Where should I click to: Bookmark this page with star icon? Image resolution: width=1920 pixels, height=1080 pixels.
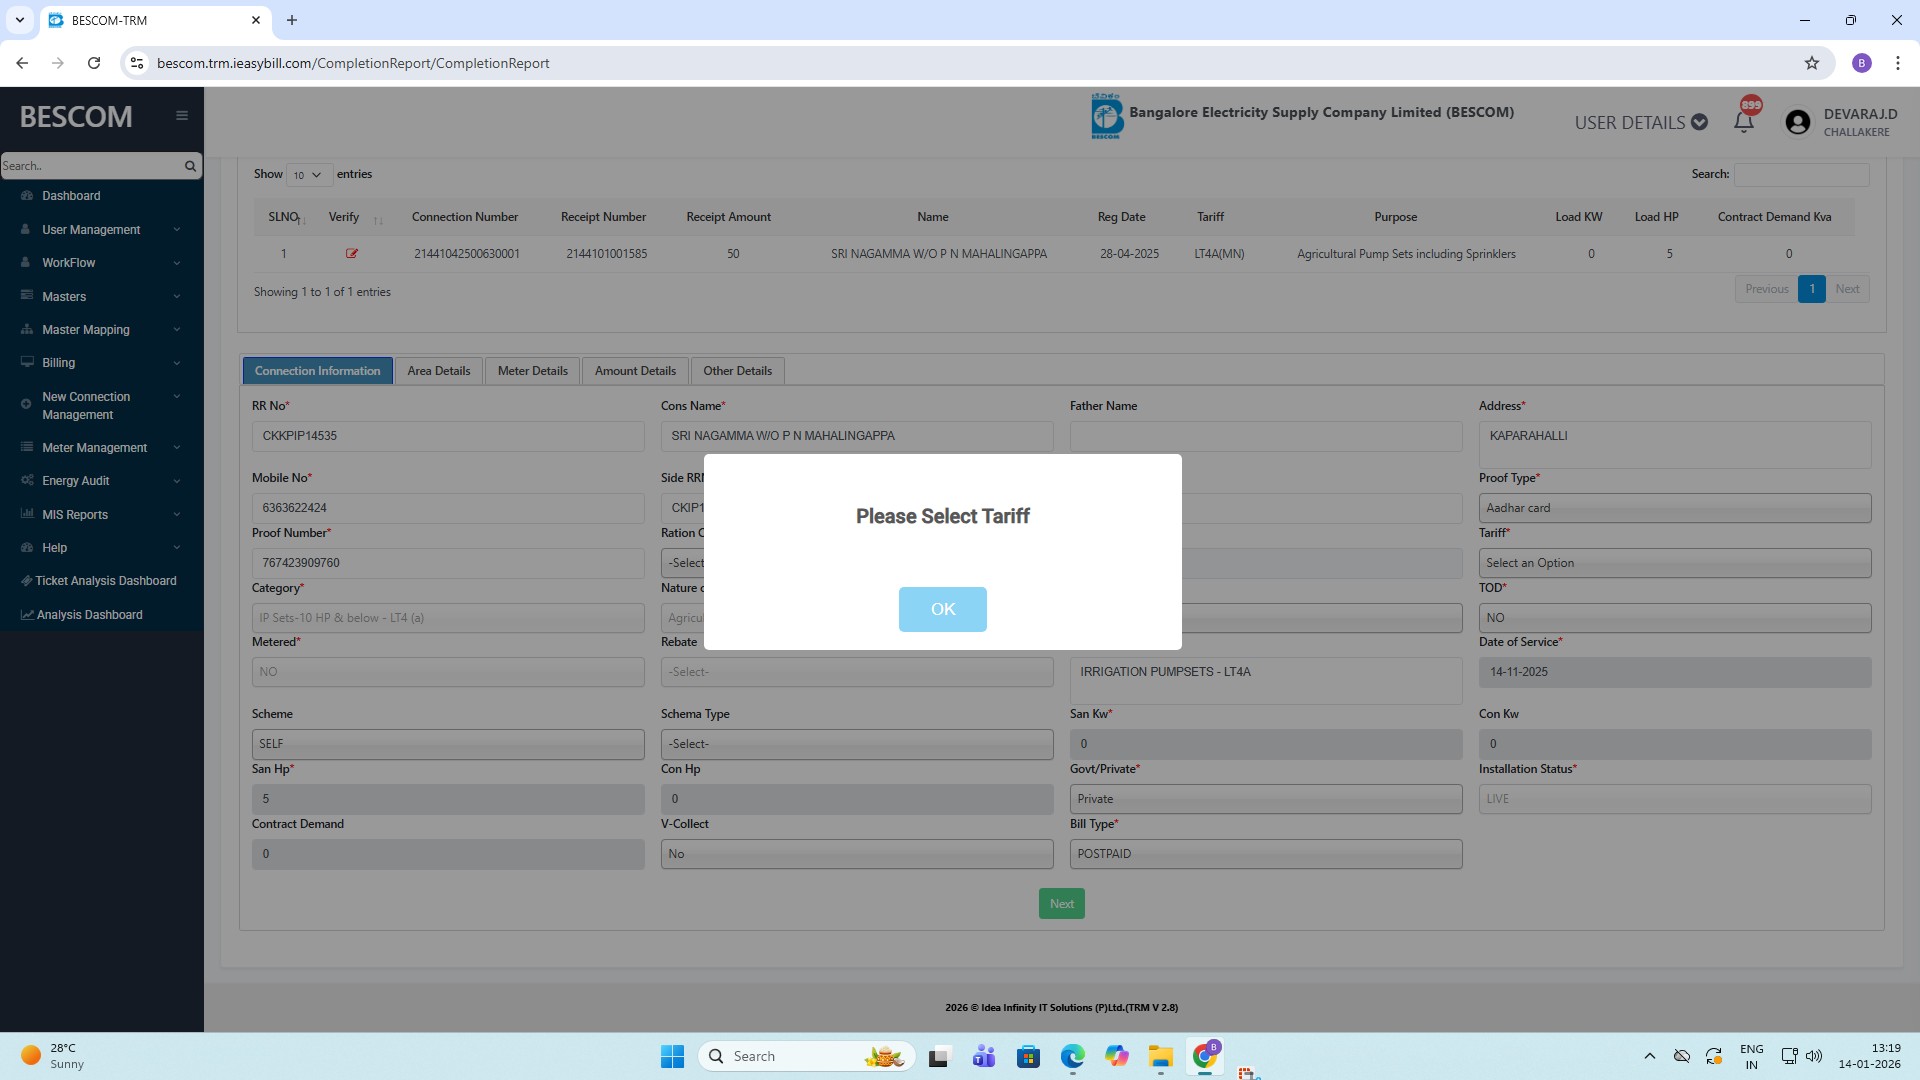tap(1811, 63)
